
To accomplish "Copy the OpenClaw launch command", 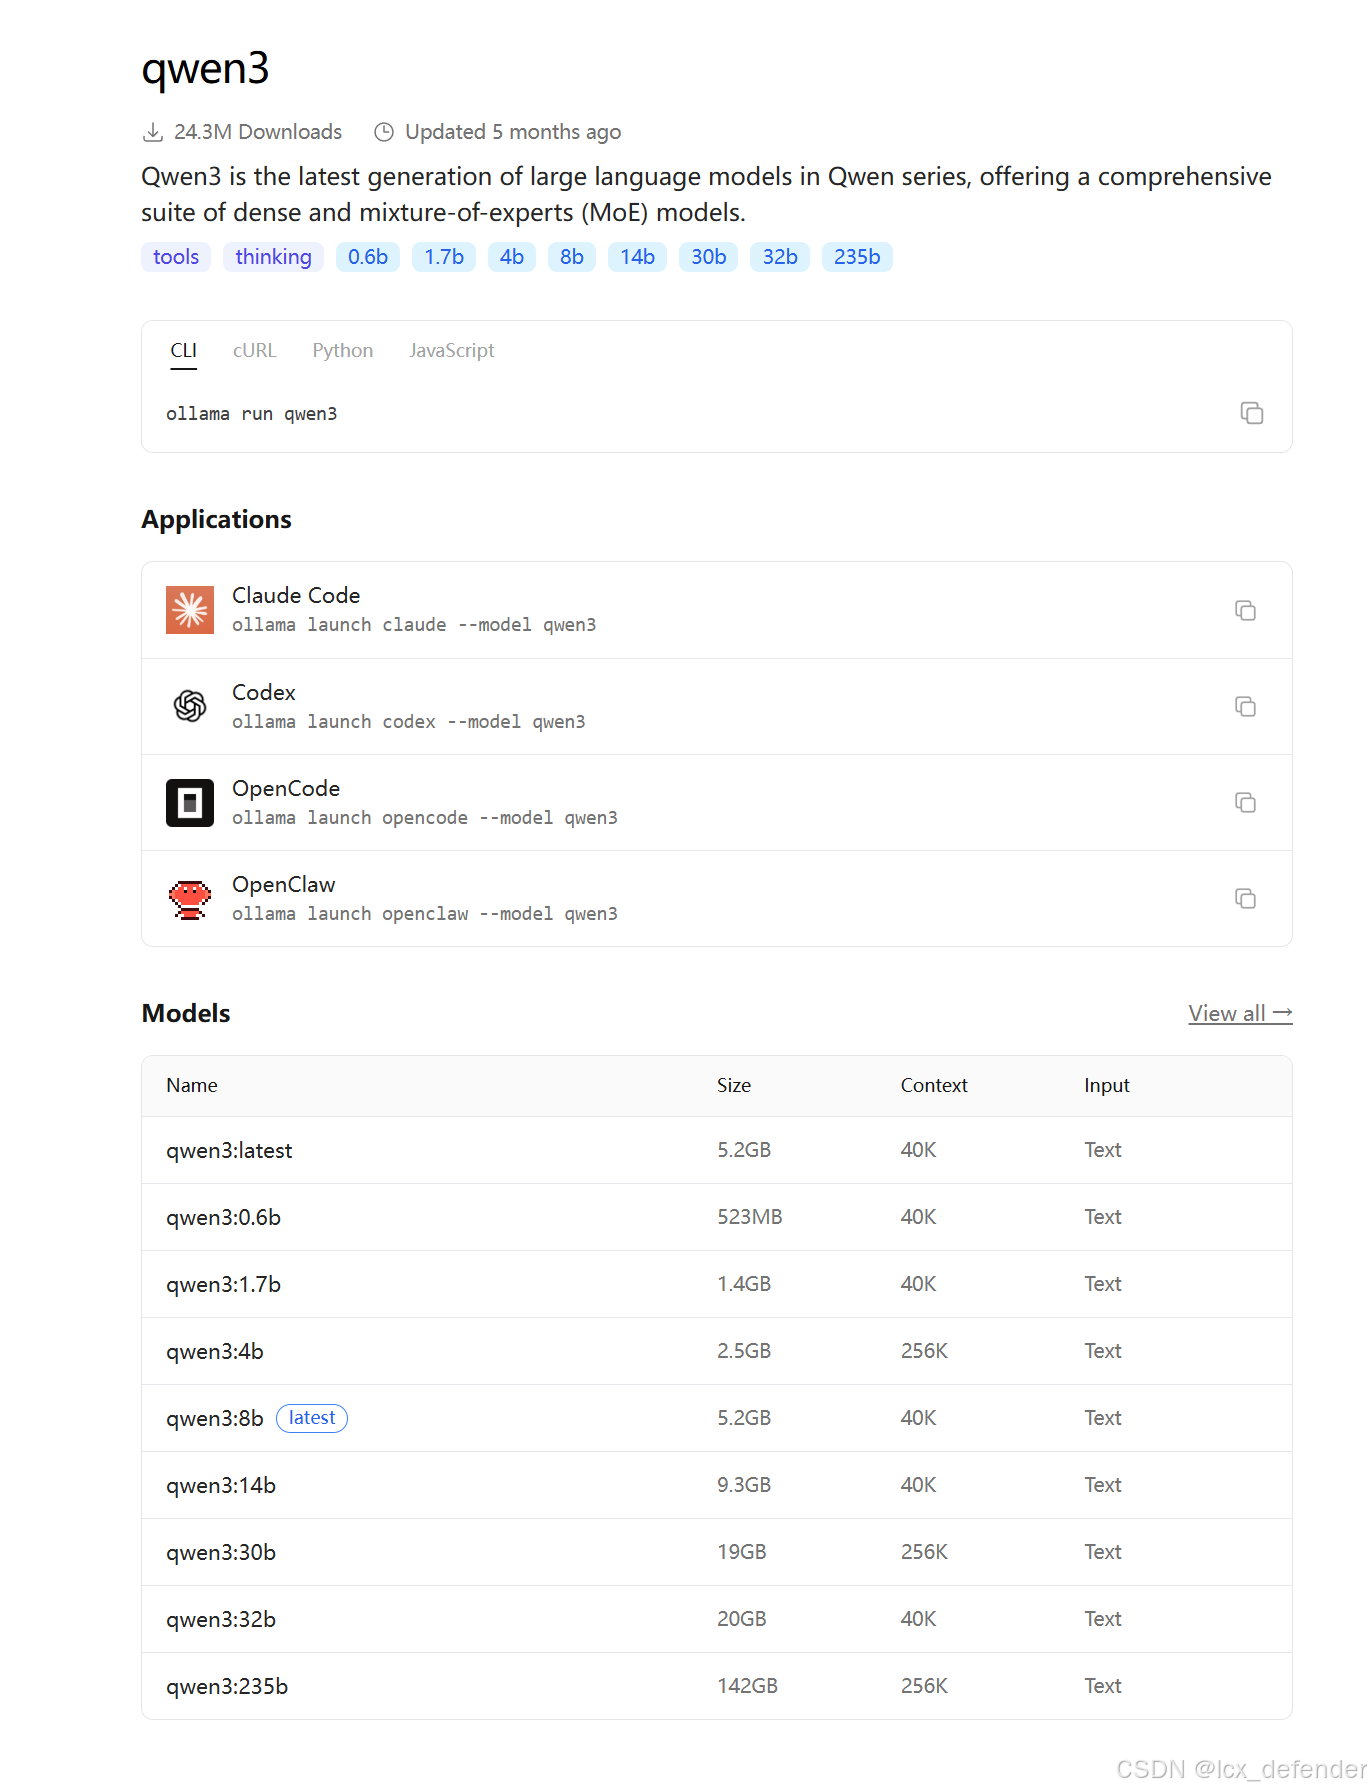I will 1245,898.
